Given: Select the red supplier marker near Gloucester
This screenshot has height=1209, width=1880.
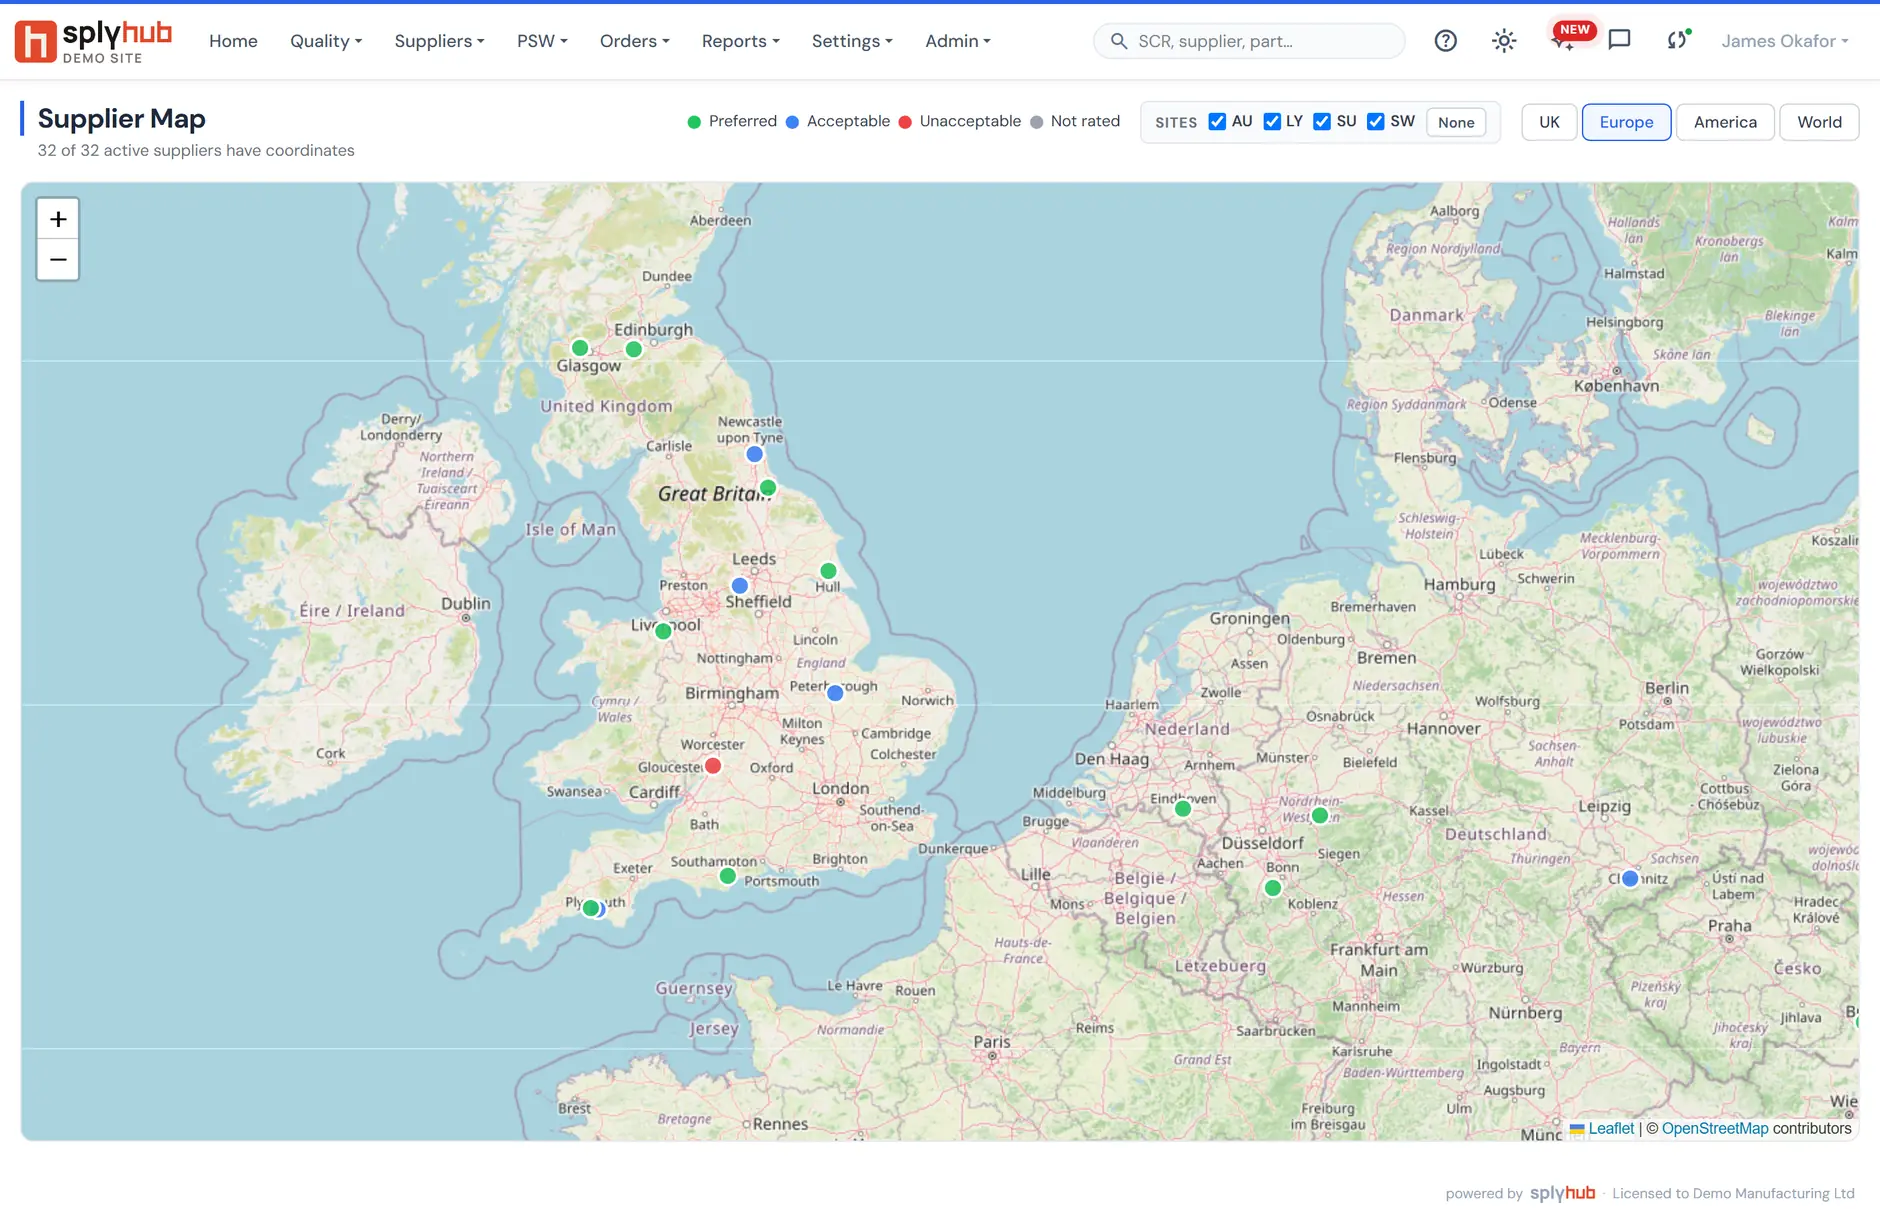Looking at the screenshot, I should (713, 766).
